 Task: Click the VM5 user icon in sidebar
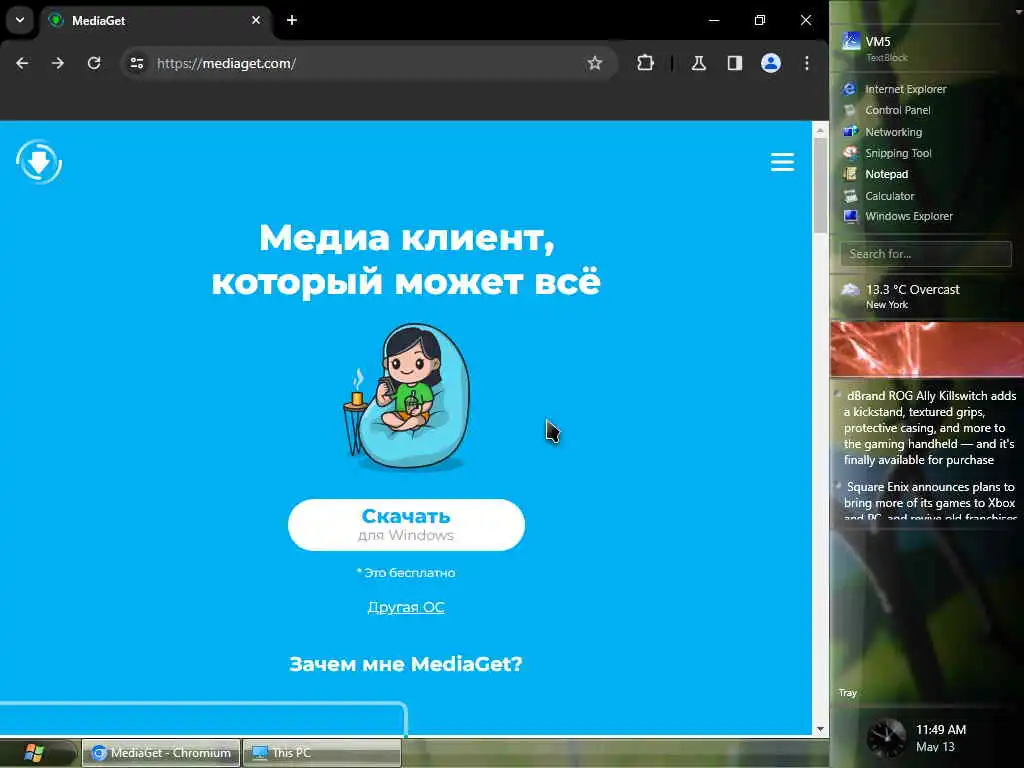coord(851,42)
